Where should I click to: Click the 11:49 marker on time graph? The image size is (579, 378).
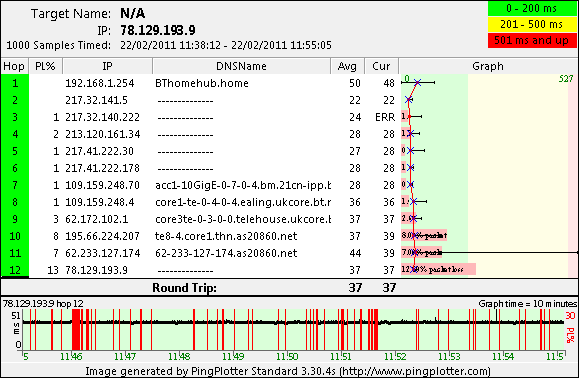click(x=233, y=357)
